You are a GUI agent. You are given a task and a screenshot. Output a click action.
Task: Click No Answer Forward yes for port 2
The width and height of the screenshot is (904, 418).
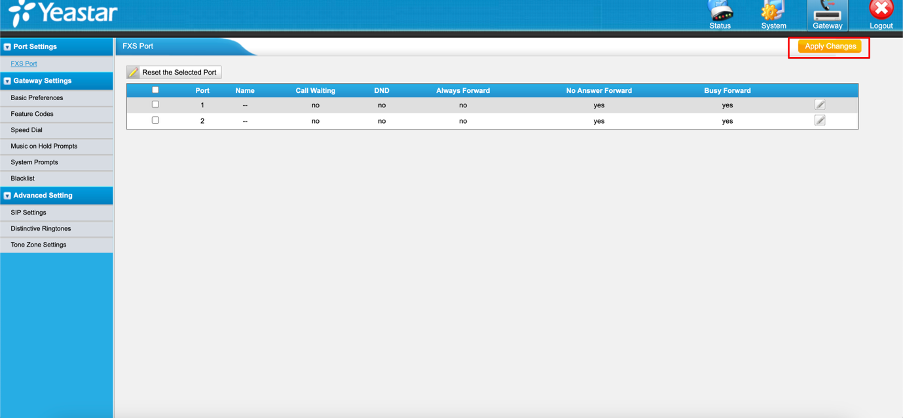pos(599,121)
